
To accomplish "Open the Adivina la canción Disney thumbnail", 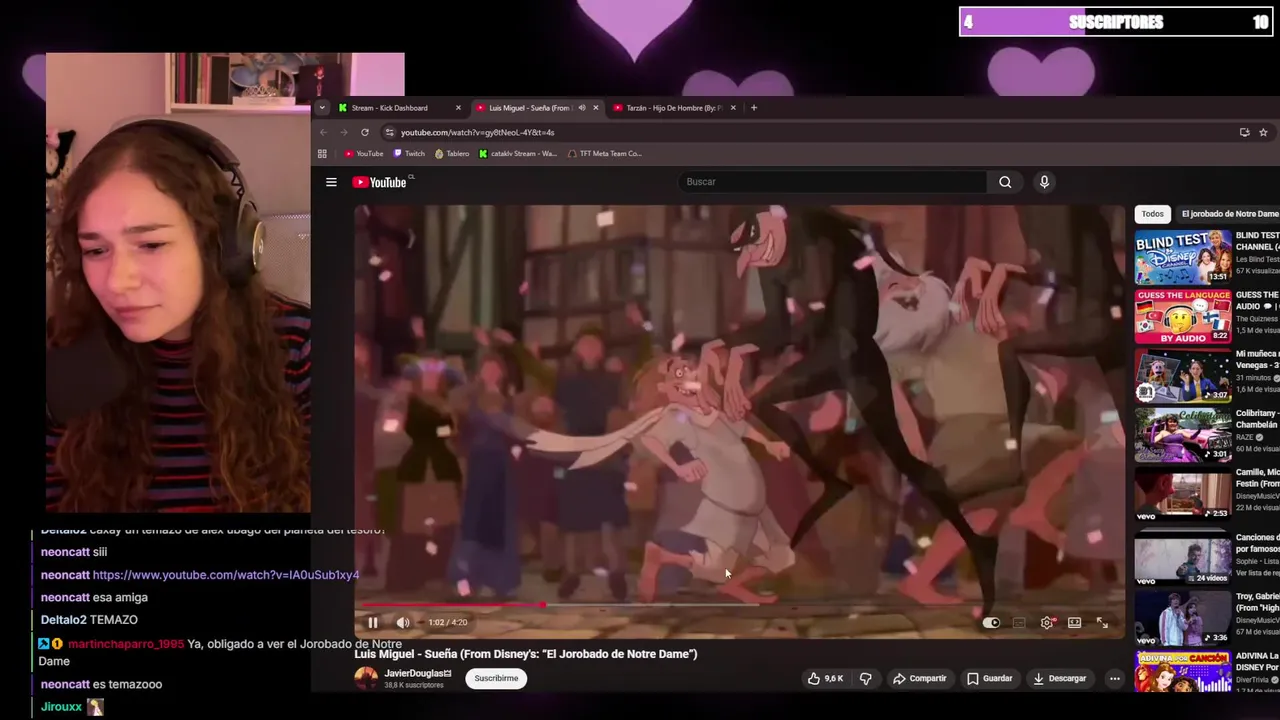I will pos(1183,672).
